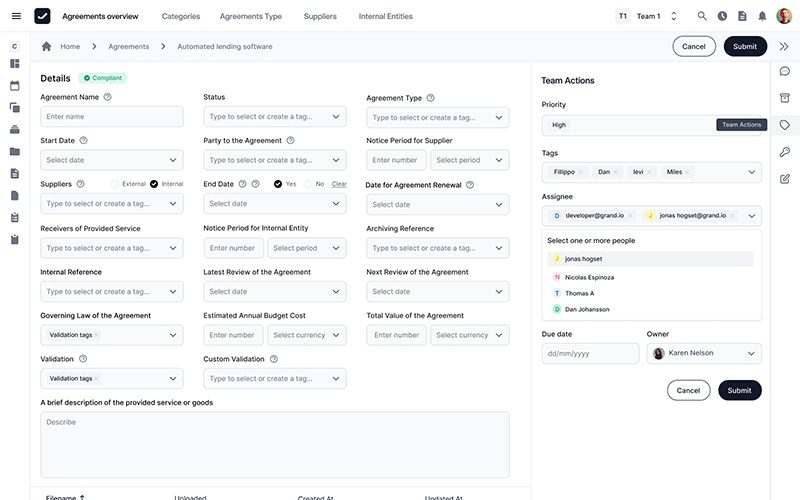
Task: Select the External suppliers radio
Action: 114,184
